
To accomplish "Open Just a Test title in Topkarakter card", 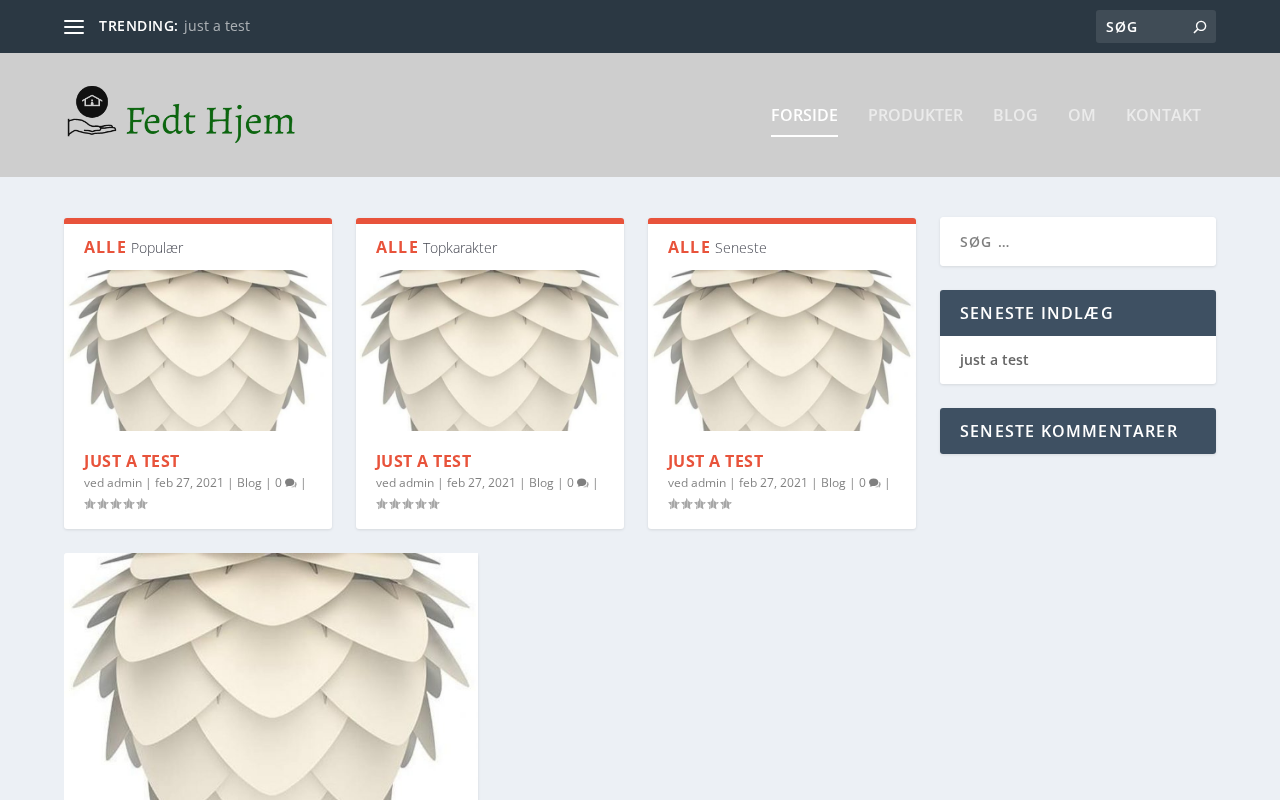I will point(423,461).
